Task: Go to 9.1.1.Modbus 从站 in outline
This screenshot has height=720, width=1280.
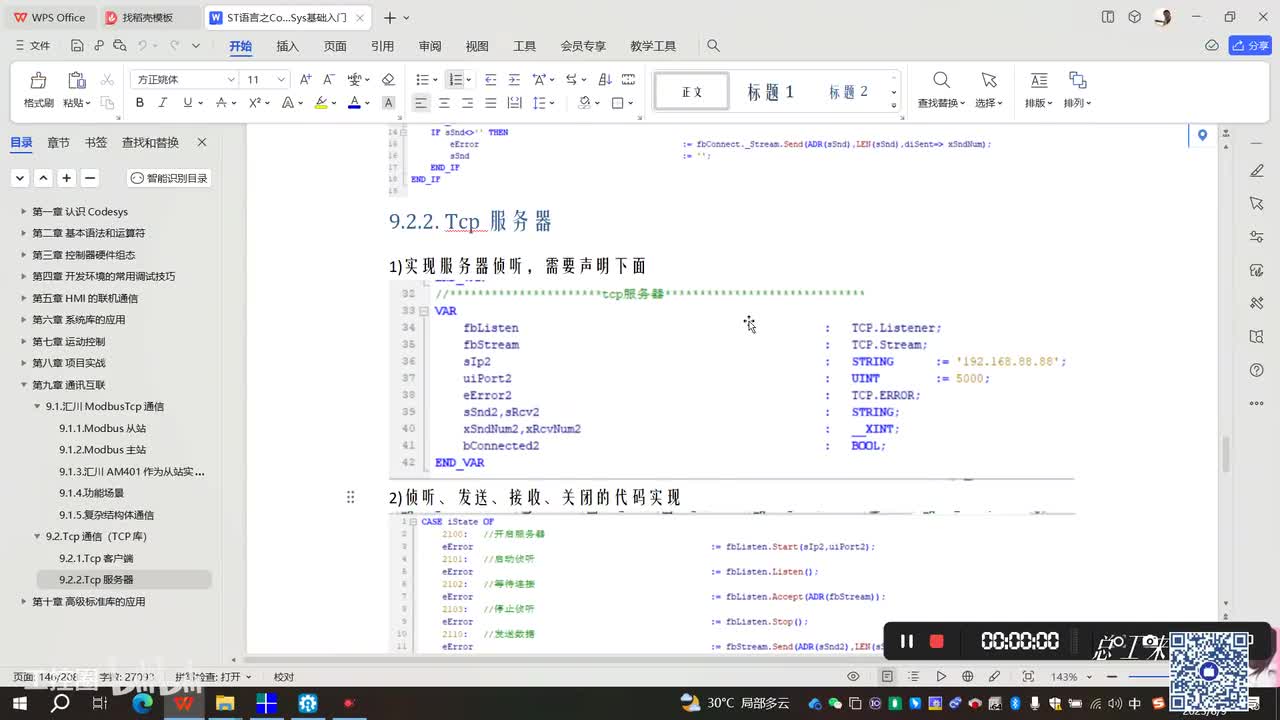Action: tap(102, 428)
